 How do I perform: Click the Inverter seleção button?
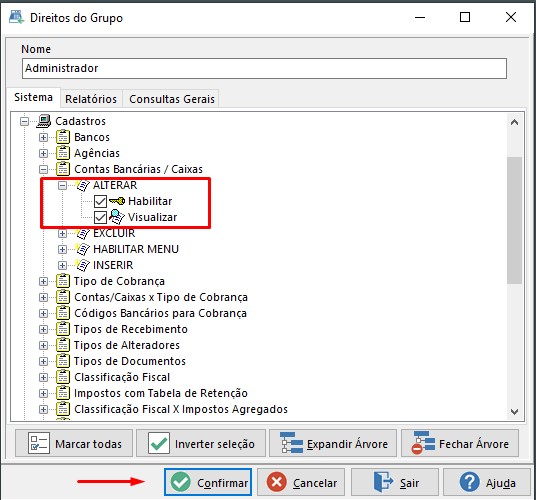pos(201,443)
